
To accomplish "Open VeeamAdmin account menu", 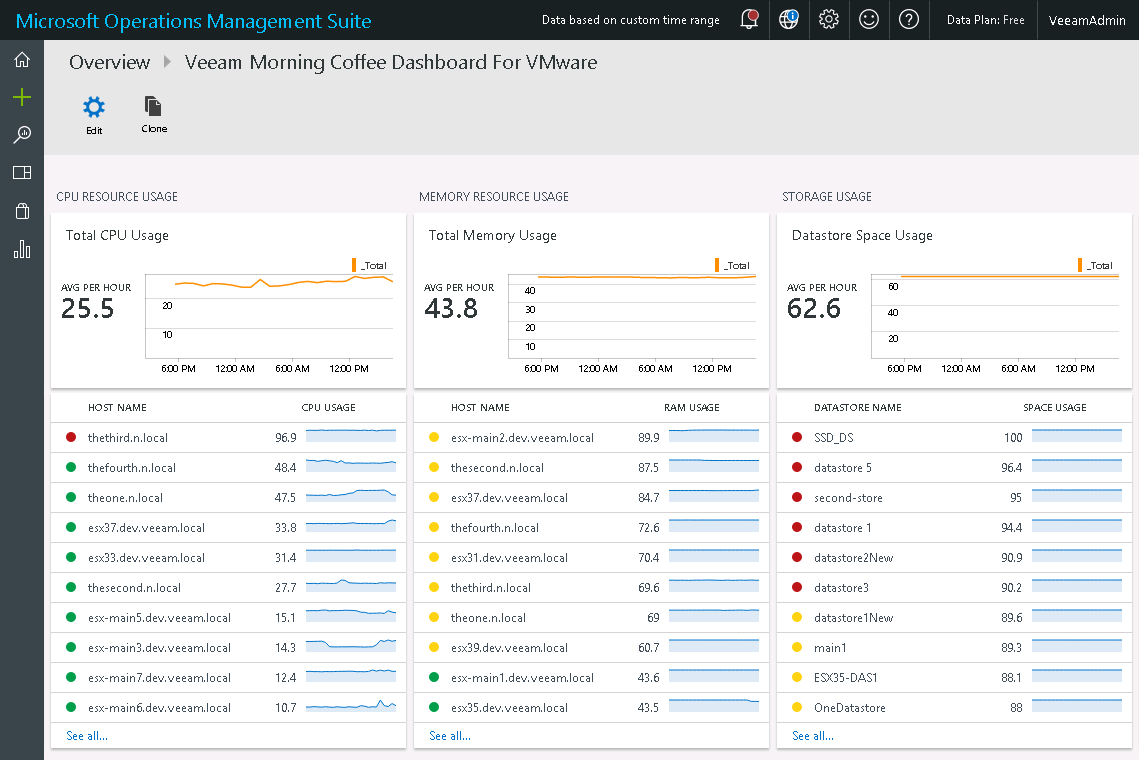I will [1087, 20].
